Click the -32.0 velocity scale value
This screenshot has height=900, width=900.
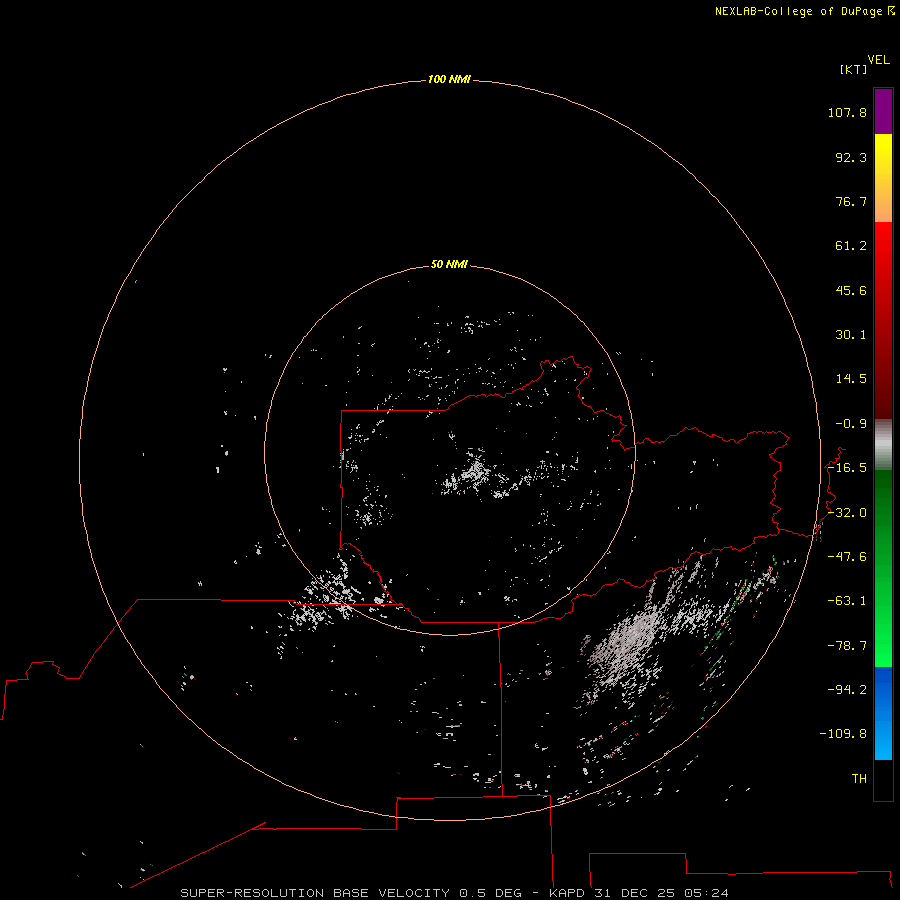pyautogui.click(x=847, y=513)
